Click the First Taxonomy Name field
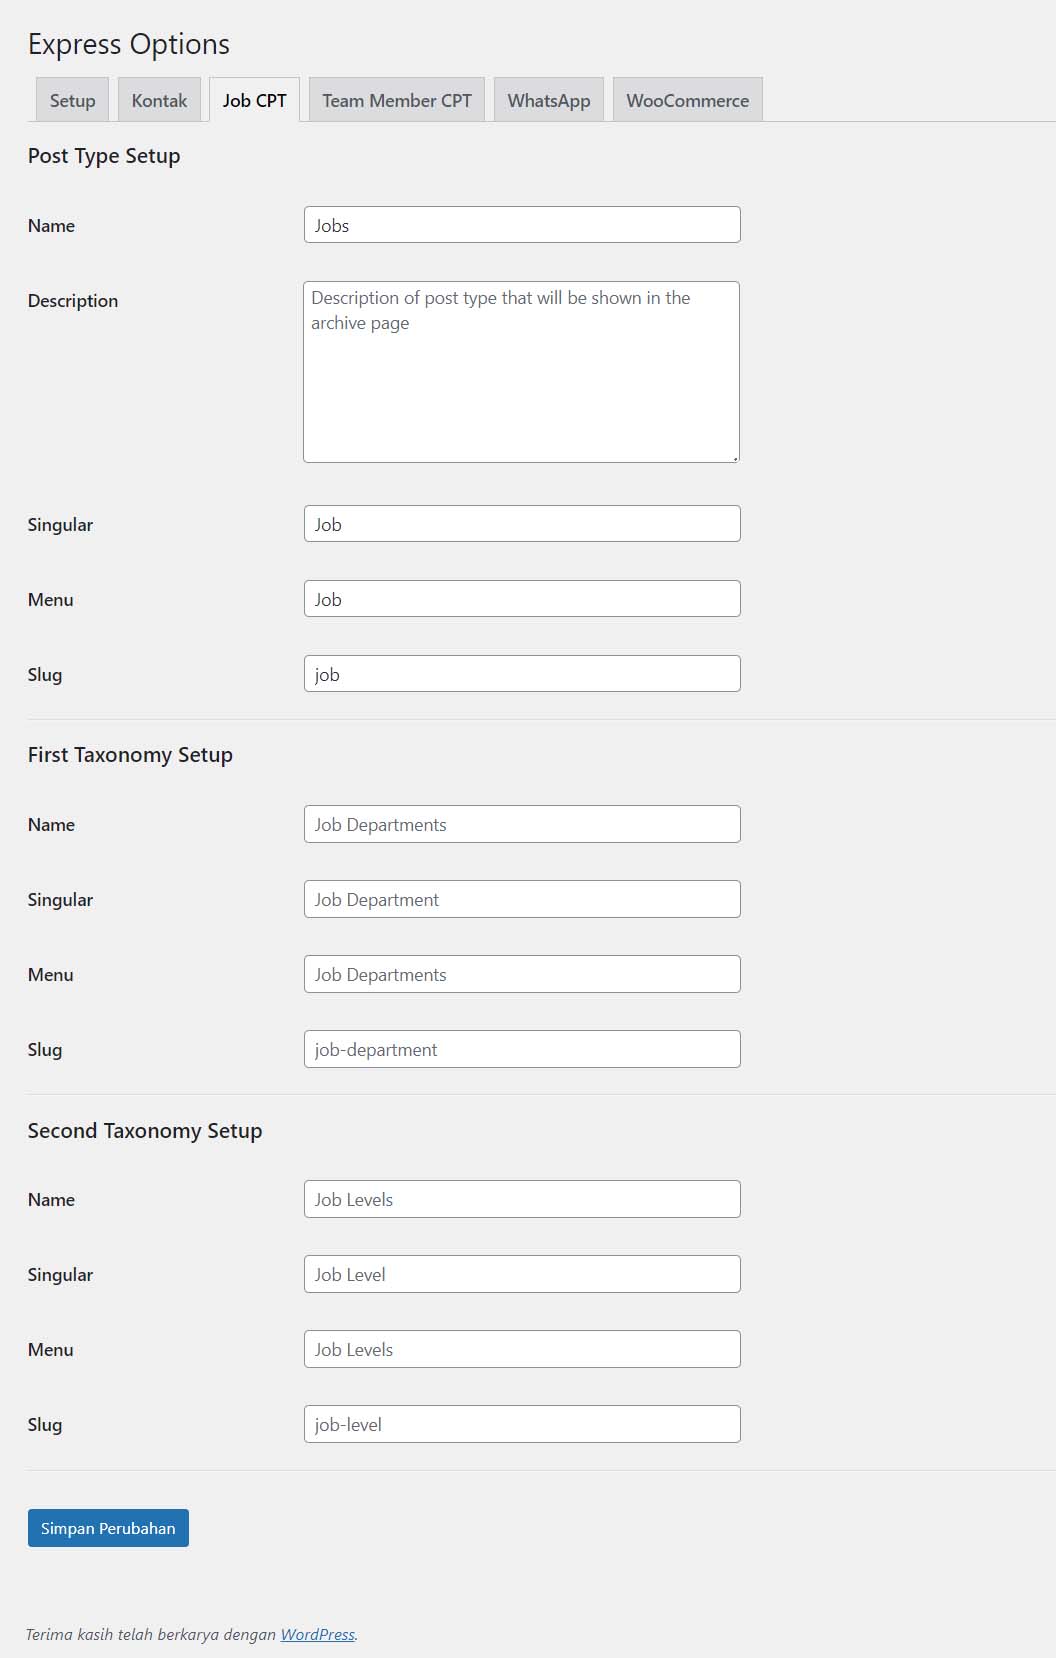Screen dimensions: 1056x1658 522,824
